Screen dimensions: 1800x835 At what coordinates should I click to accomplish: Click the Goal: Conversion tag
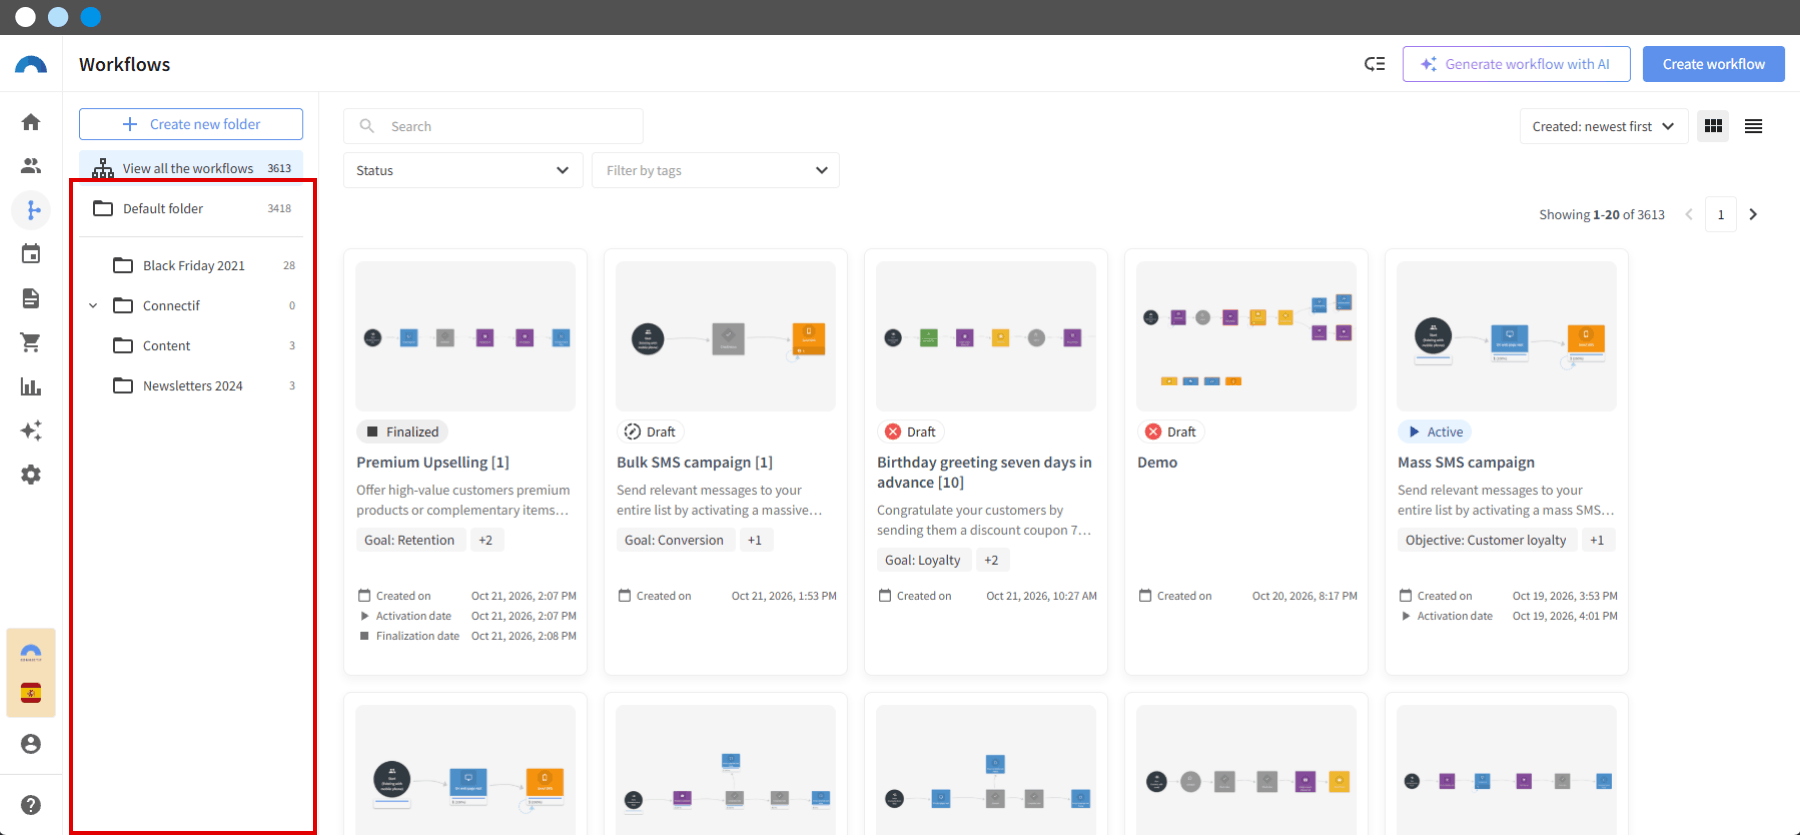tap(674, 540)
